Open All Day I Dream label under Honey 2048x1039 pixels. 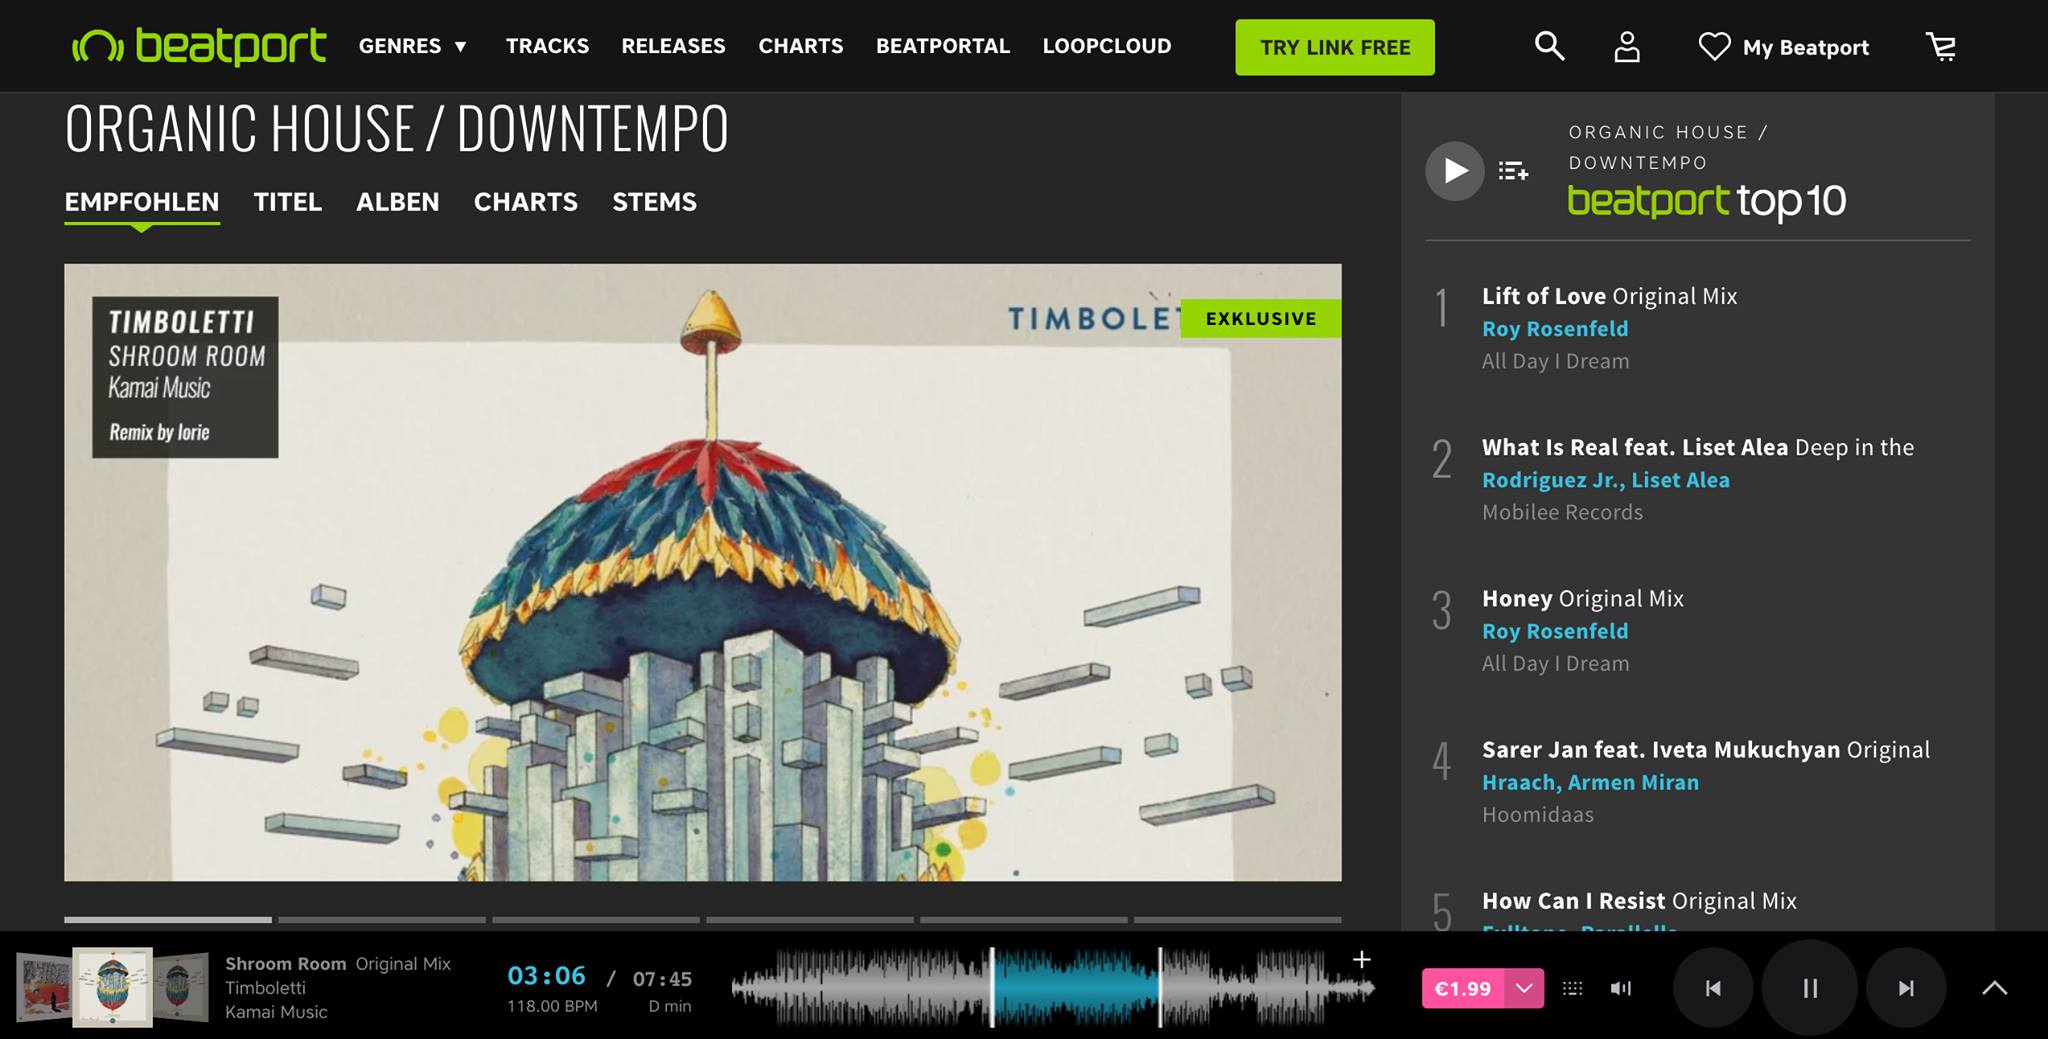pyautogui.click(x=1555, y=663)
